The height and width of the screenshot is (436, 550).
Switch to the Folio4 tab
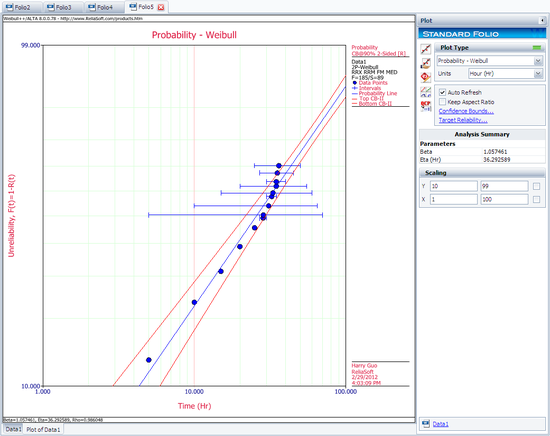pyautogui.click(x=104, y=7)
